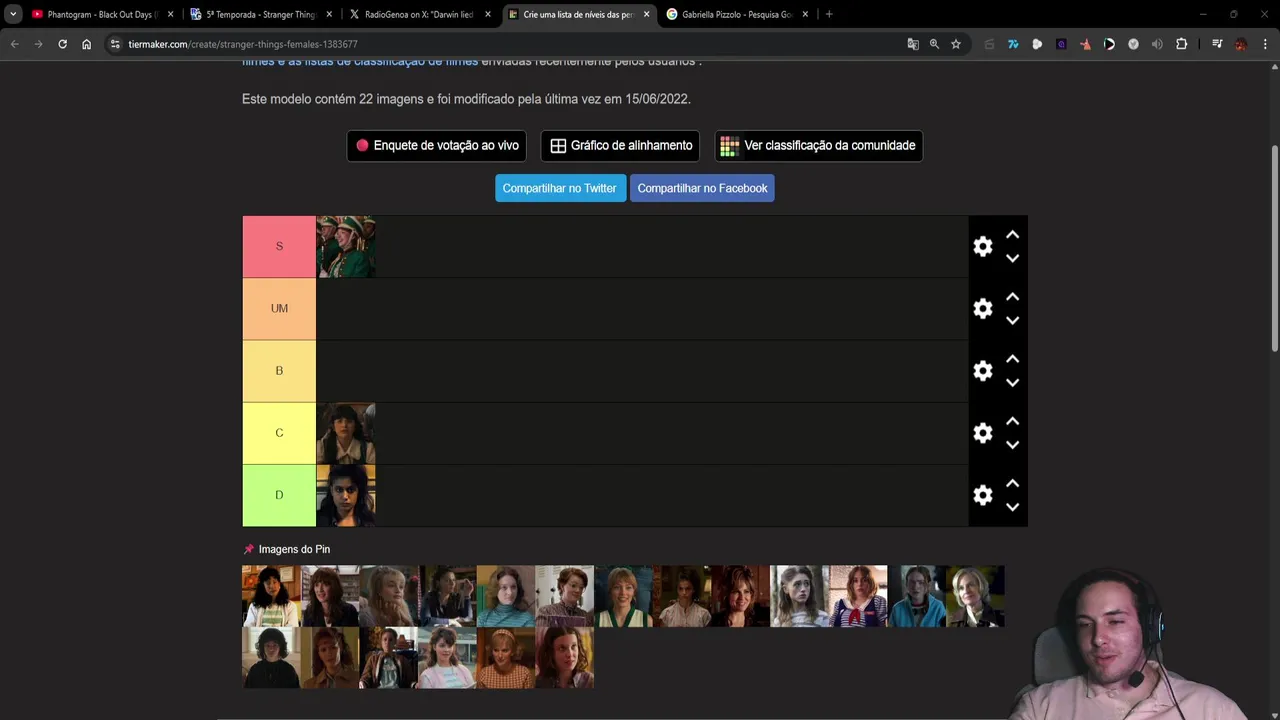
Task: Click the up arrow of the S tier row
Action: point(1012,235)
